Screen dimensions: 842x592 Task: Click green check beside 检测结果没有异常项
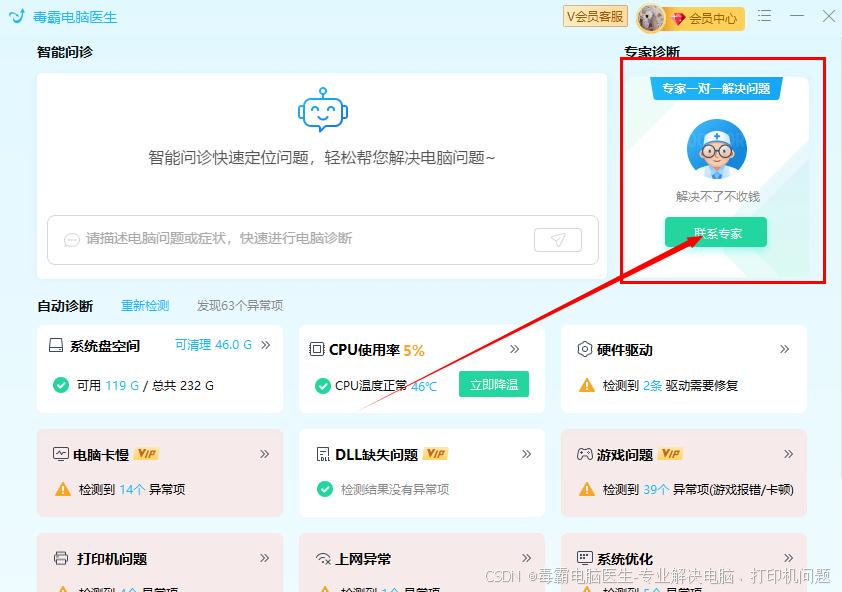tap(324, 489)
